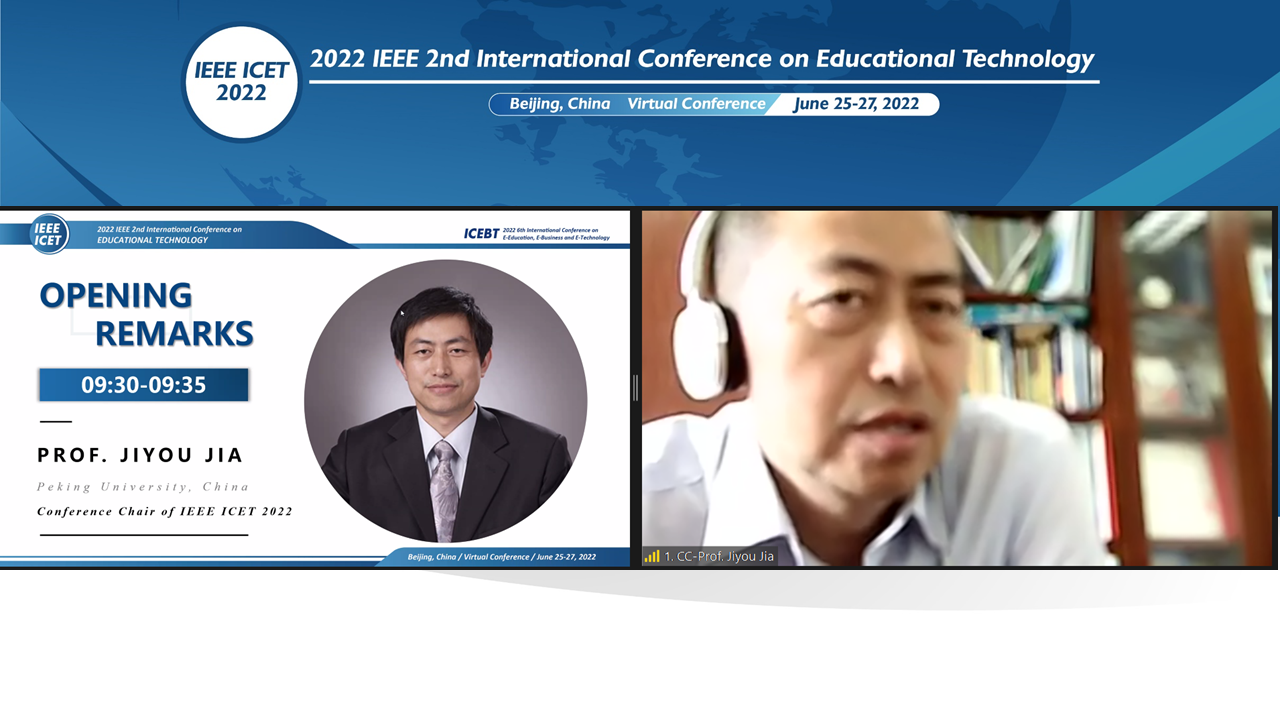Click the "OPENING REMARKS" heading

point(146,314)
